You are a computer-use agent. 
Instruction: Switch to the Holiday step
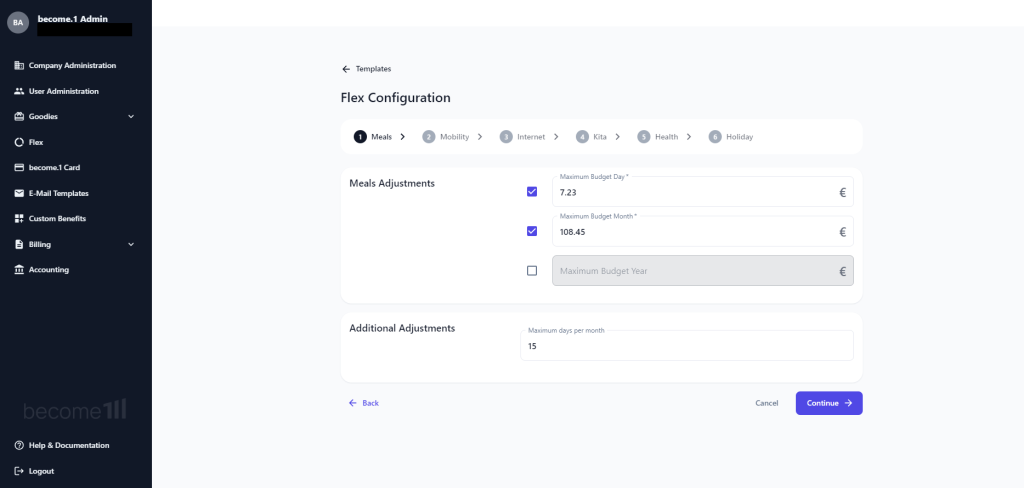click(731, 137)
